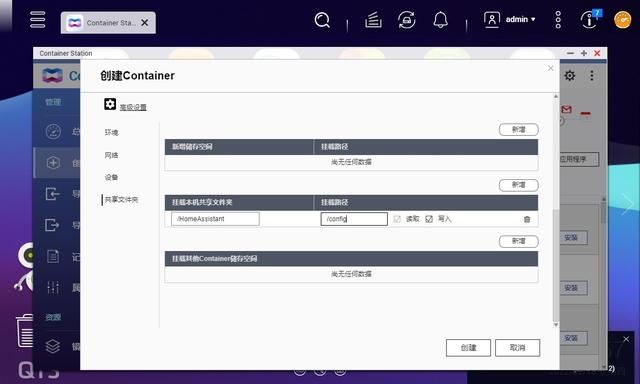Click the log document sidebar icon
This screenshot has width=640, height=384.
[53, 256]
